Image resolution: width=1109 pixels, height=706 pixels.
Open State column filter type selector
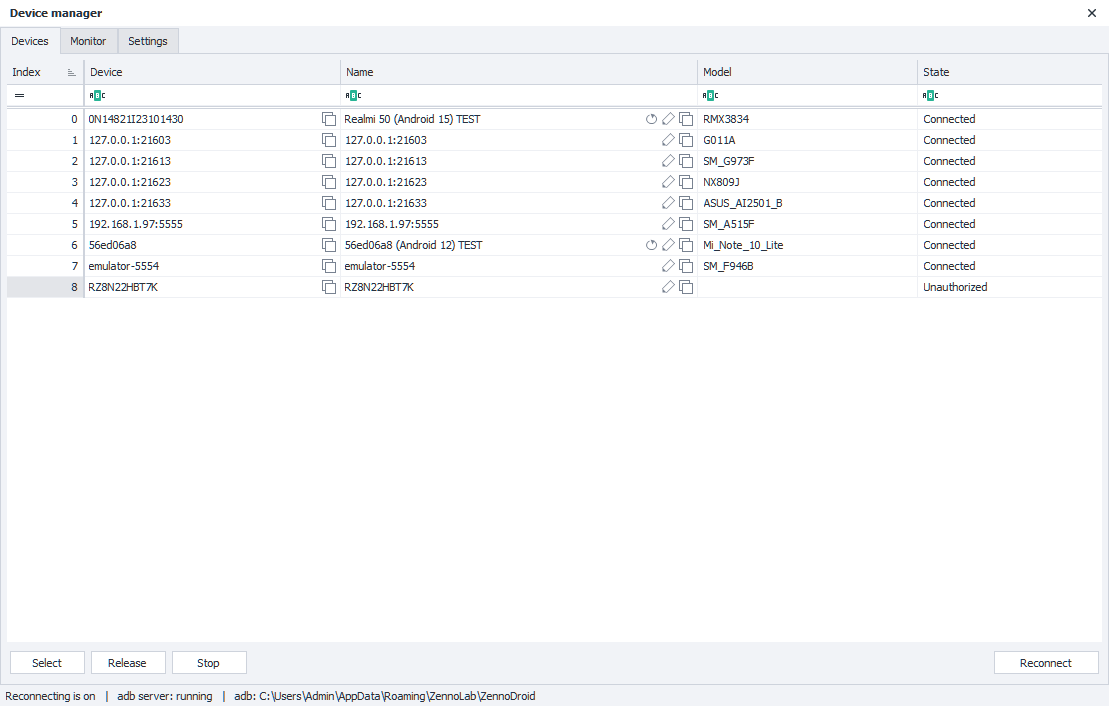(x=931, y=96)
